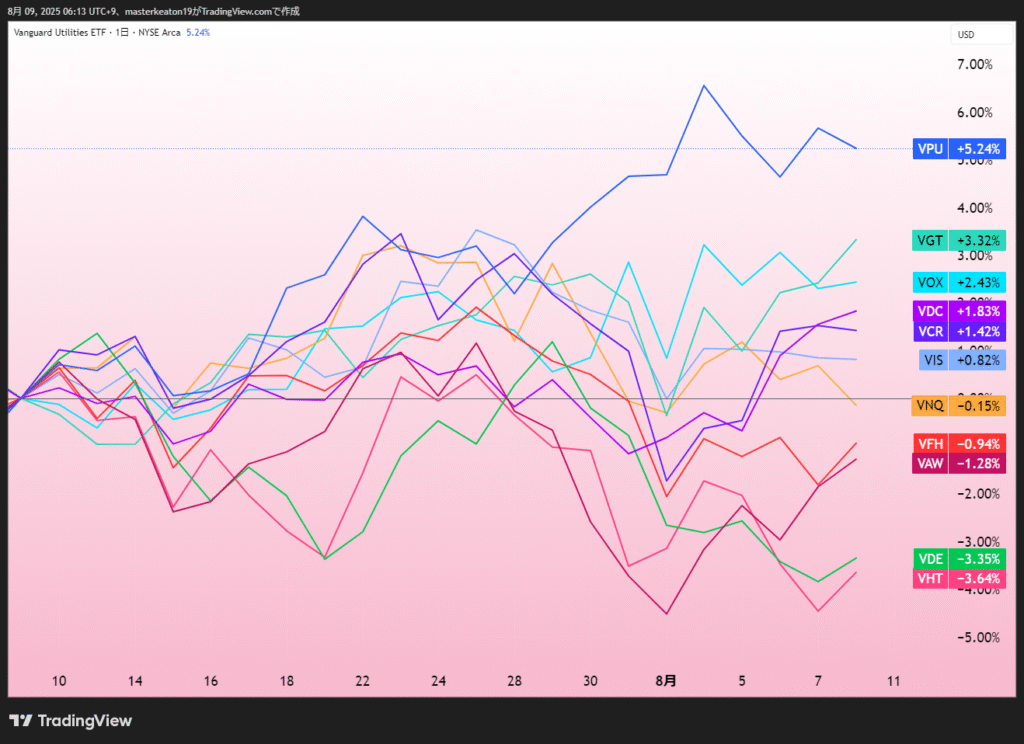Select the VHT -3.64% label
The height and width of the screenshot is (744, 1024).
coord(959,578)
